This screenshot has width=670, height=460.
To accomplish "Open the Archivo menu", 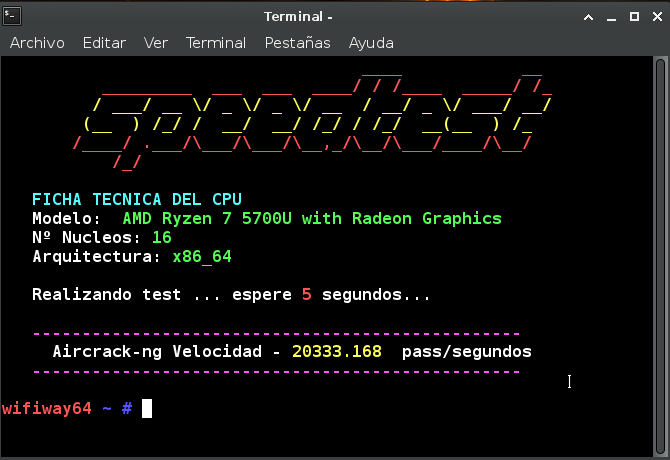I will 37,43.
